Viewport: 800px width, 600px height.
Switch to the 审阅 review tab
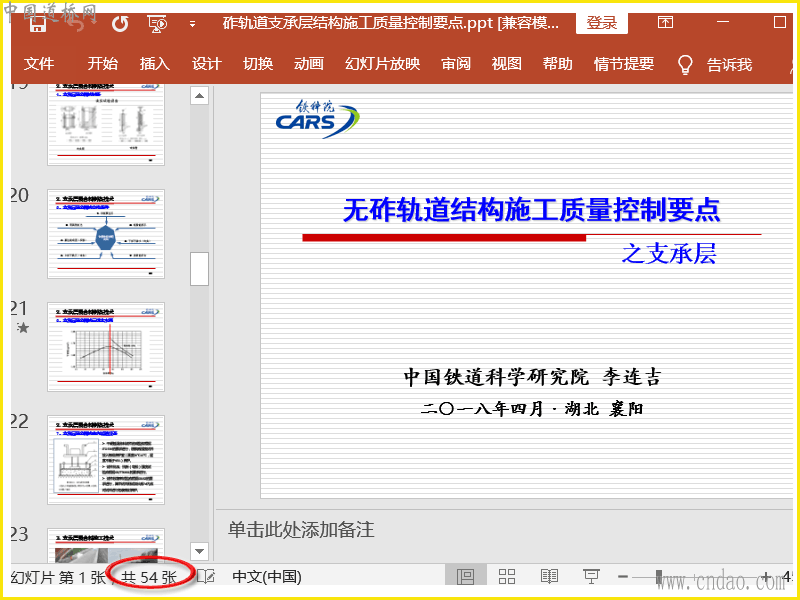(x=456, y=64)
